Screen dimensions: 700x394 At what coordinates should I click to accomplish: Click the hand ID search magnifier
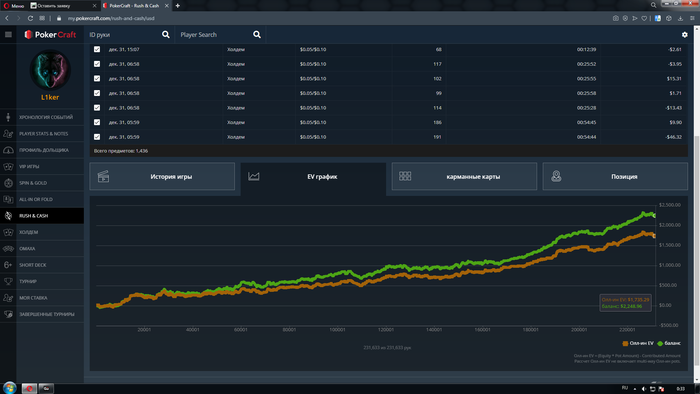(166, 34)
